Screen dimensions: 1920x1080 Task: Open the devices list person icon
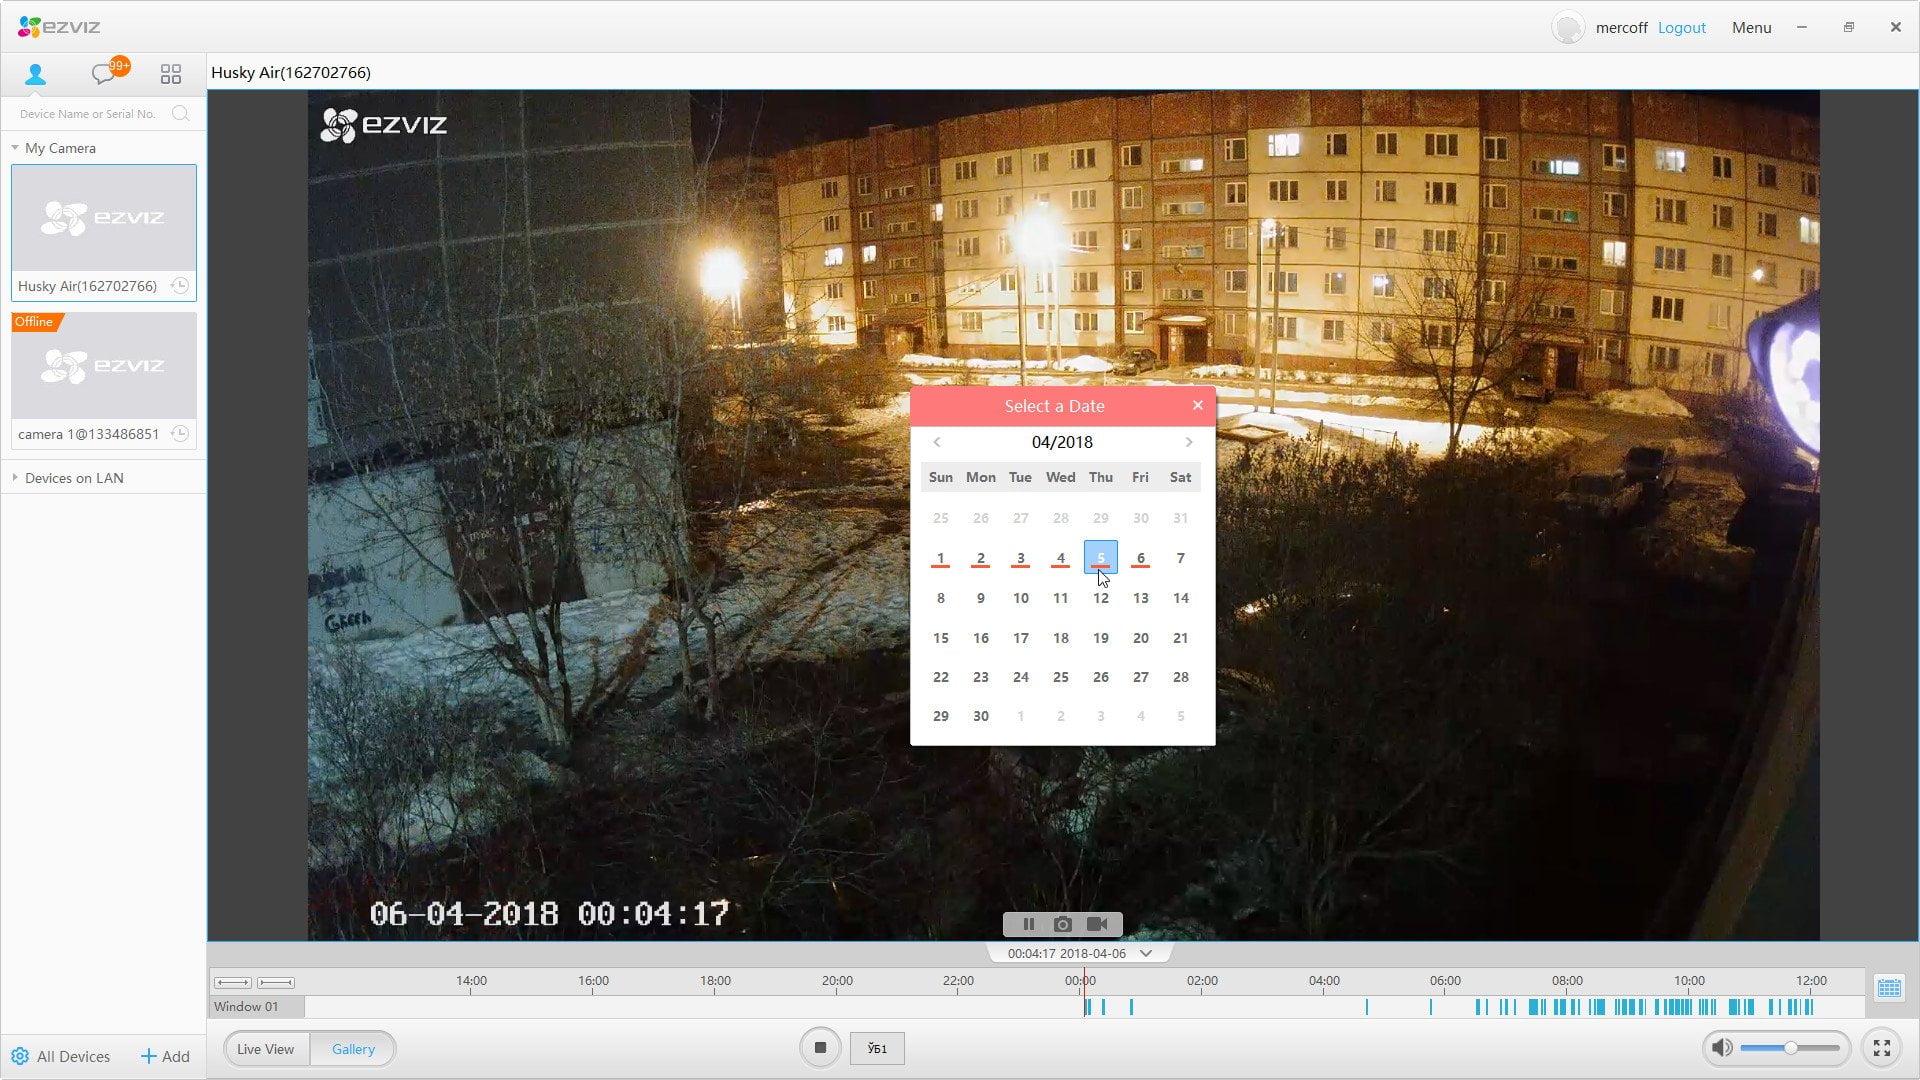35,74
